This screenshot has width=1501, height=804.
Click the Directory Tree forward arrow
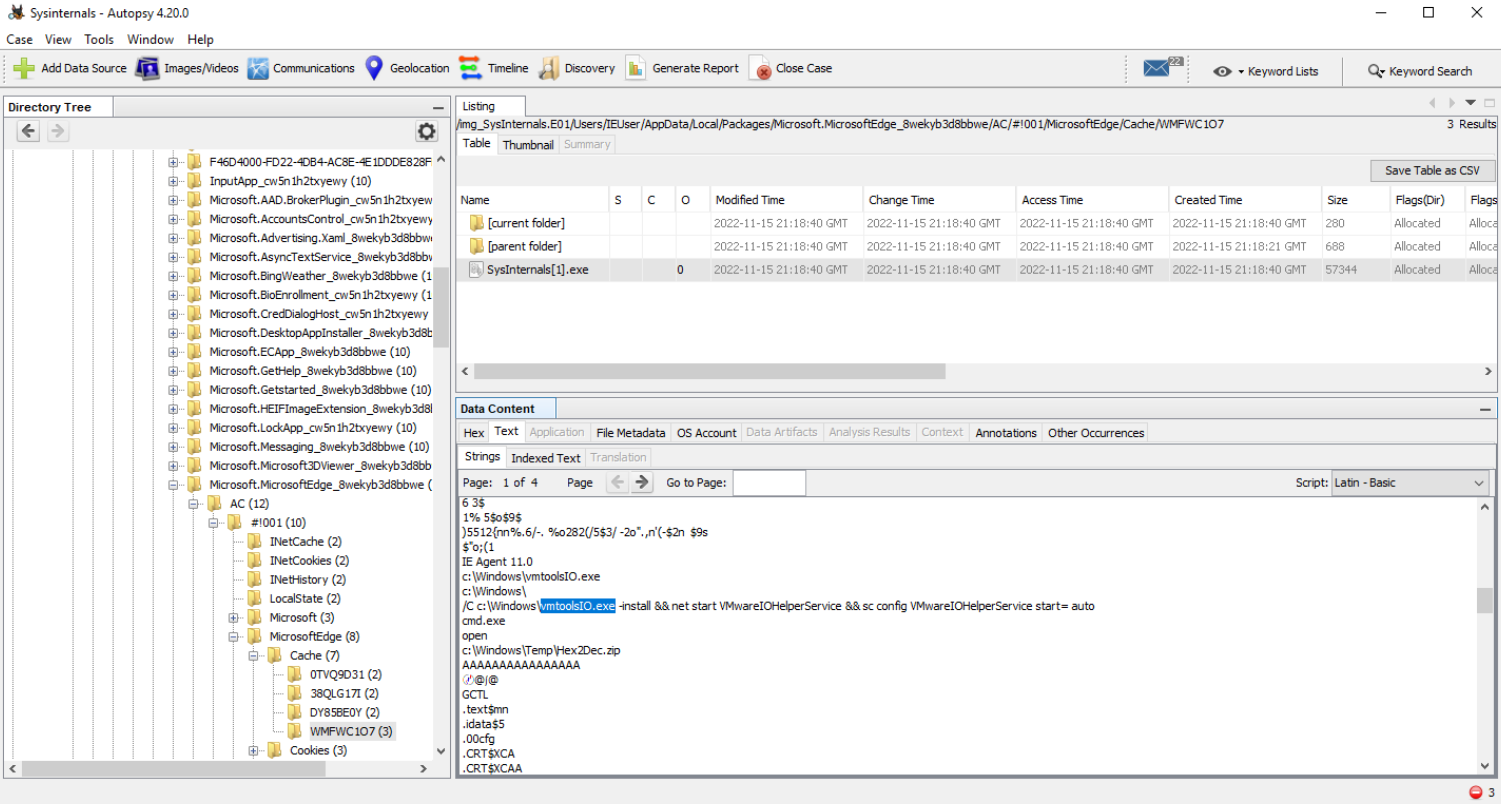58,131
